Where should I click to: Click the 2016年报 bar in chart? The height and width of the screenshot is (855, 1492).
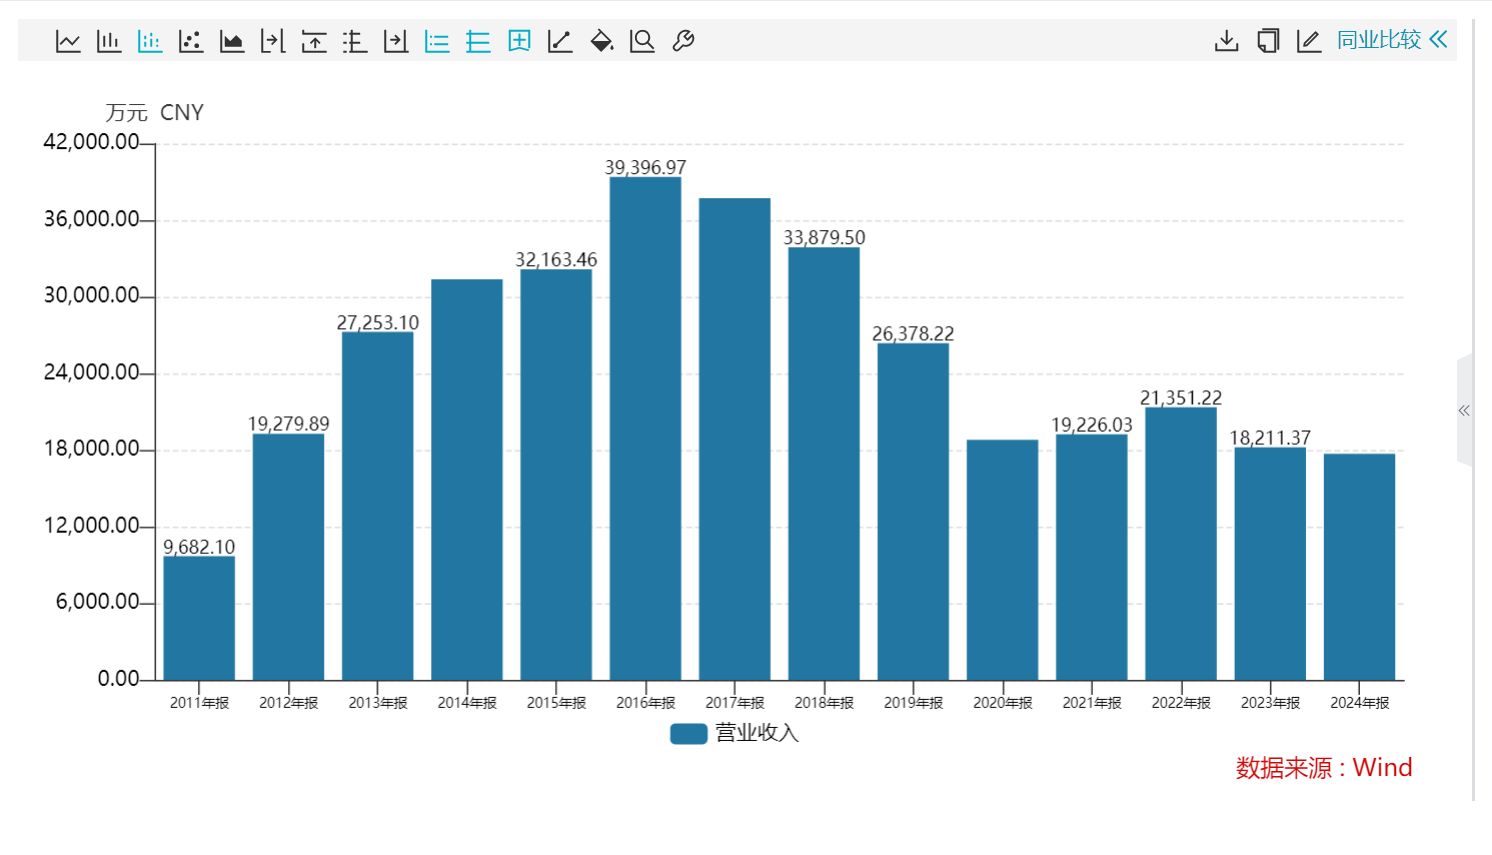645,430
